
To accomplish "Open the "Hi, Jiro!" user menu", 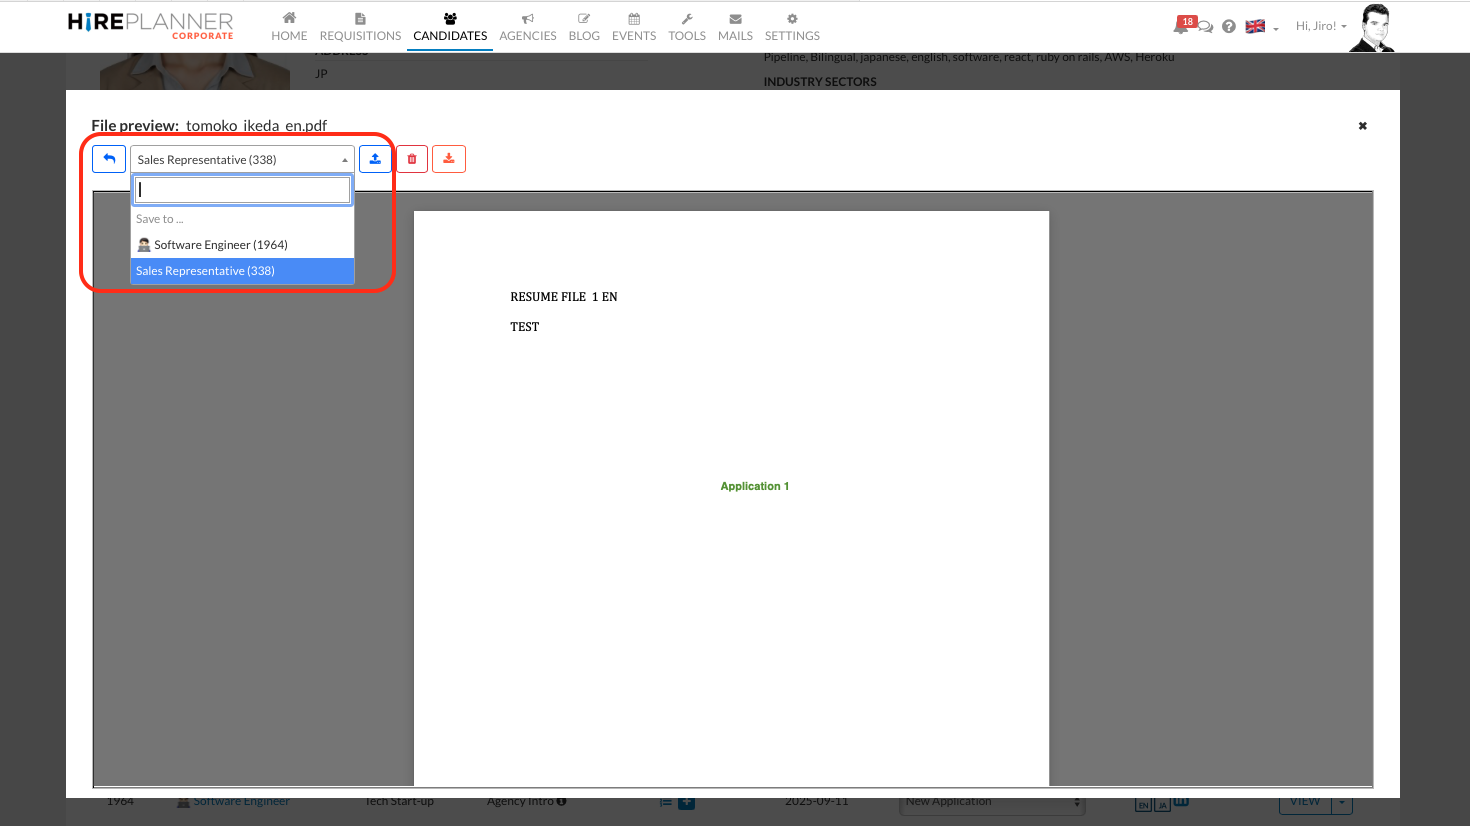I will (1321, 26).
